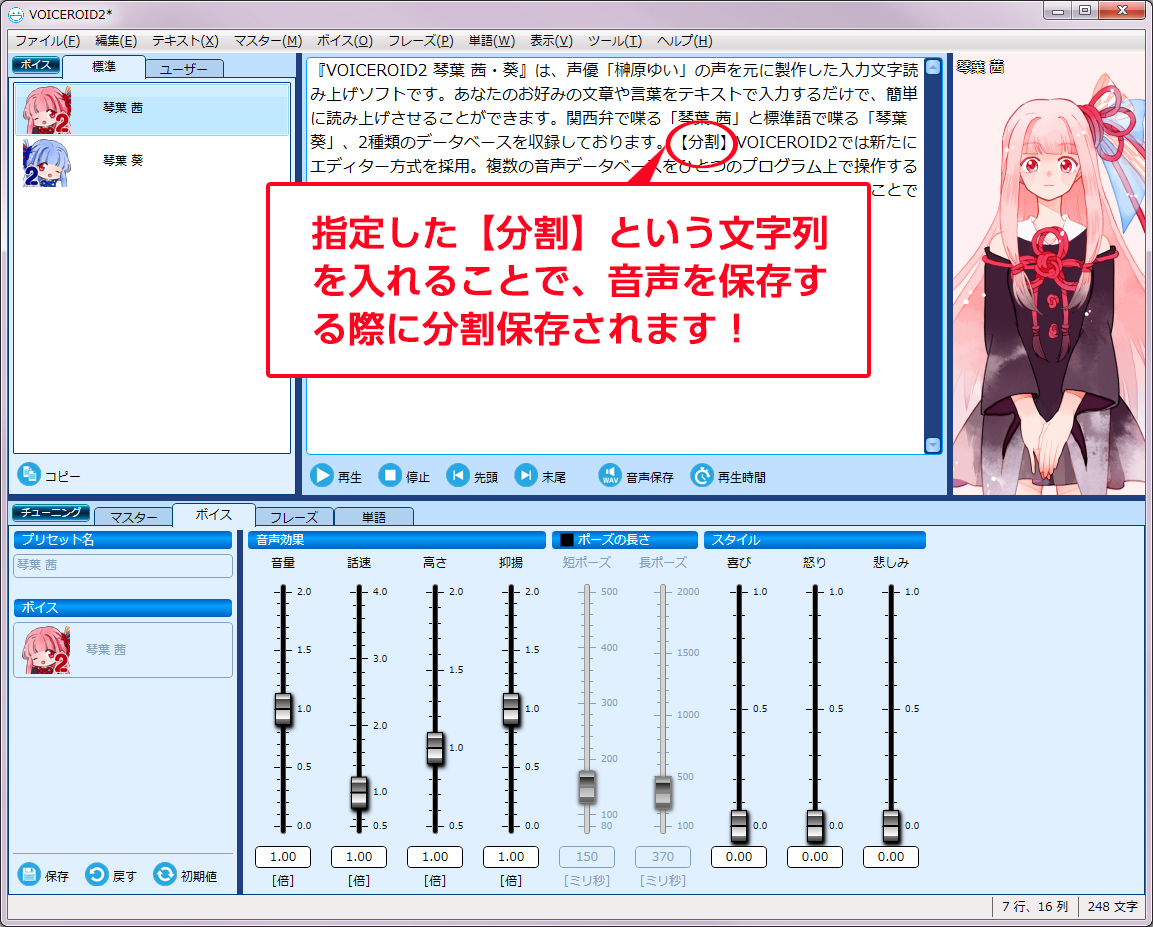Click the 話速 value field
Image resolution: width=1153 pixels, height=927 pixels.
(359, 857)
